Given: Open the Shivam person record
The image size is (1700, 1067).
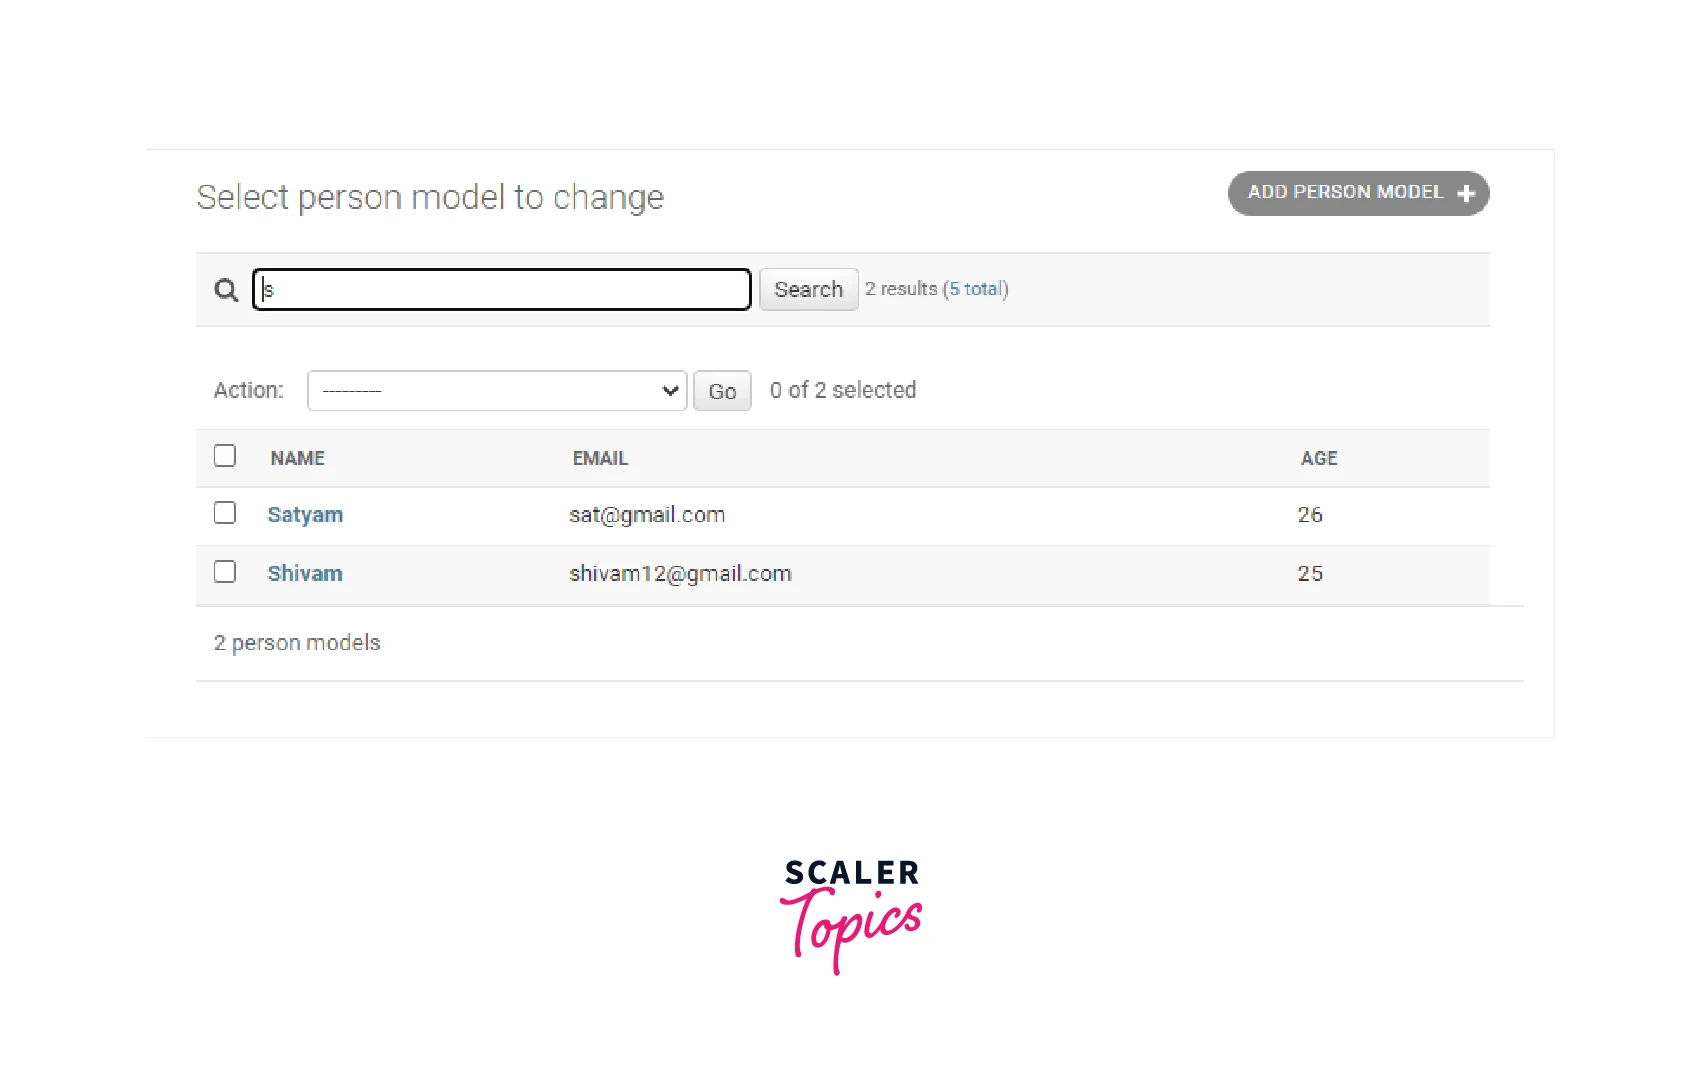Looking at the screenshot, I should (305, 574).
